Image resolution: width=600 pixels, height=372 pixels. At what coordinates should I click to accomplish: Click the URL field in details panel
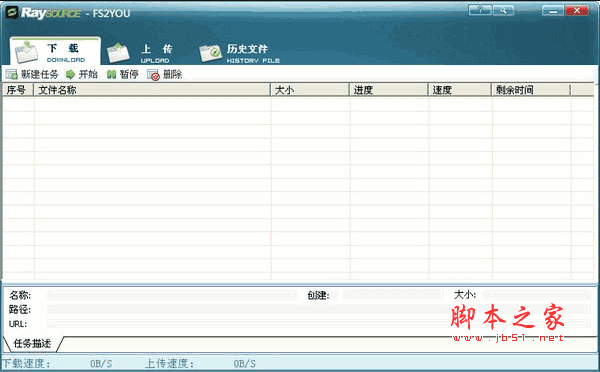[x=319, y=324]
